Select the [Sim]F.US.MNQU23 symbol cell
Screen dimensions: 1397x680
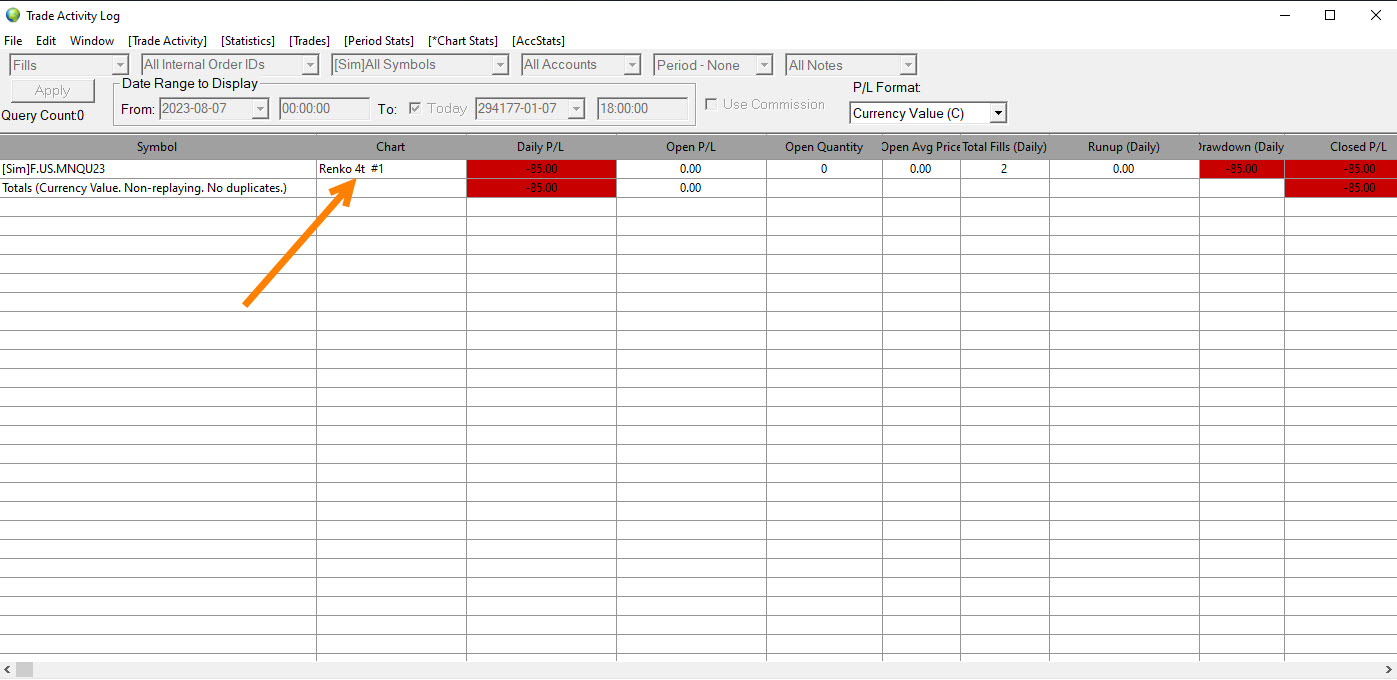158,169
